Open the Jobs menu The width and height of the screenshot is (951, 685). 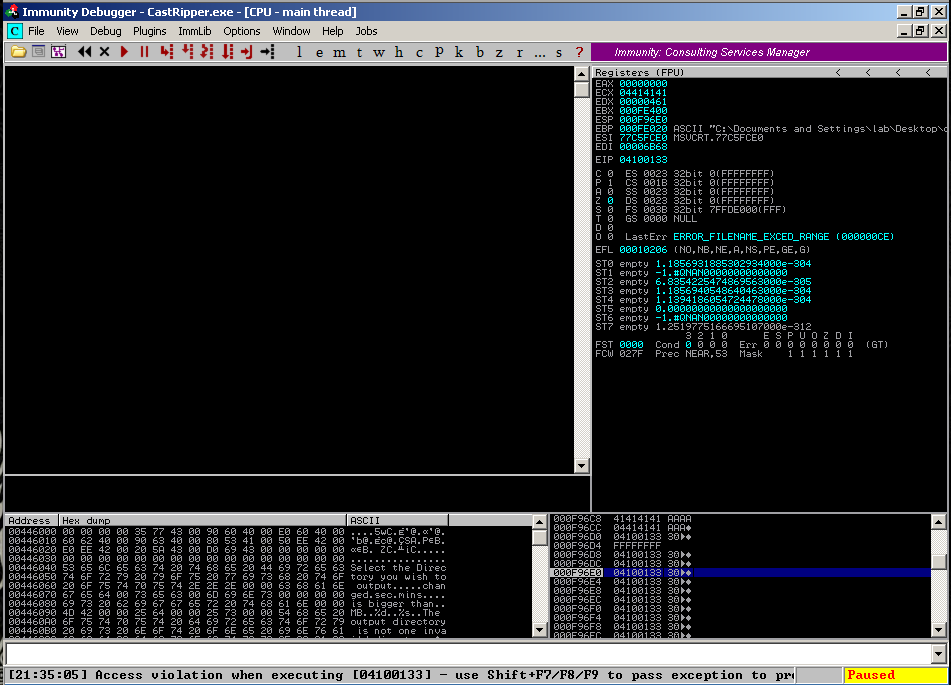pos(366,31)
